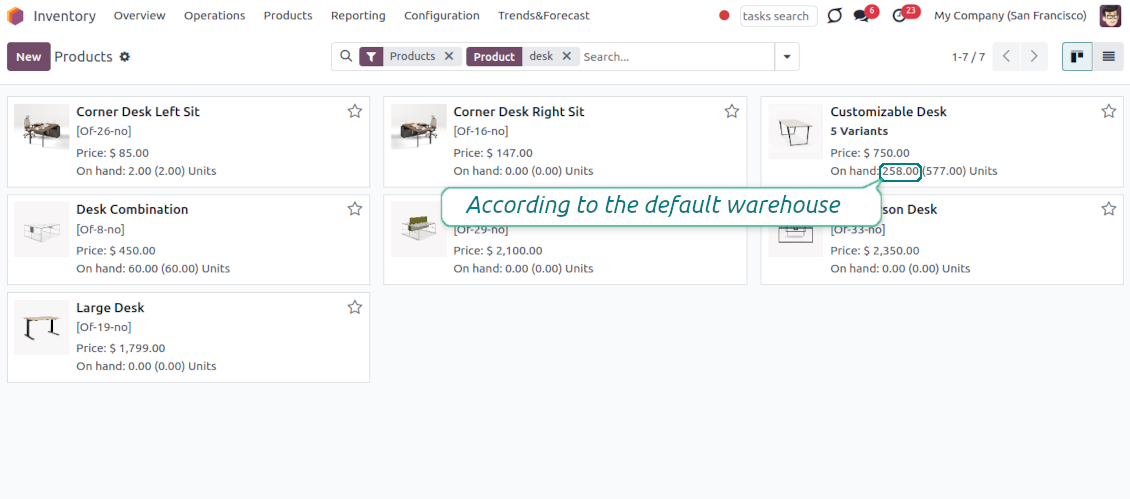Image resolution: width=1130 pixels, height=499 pixels.
Task: Toggle favorite star on Customizable Desk
Action: (x=1108, y=111)
